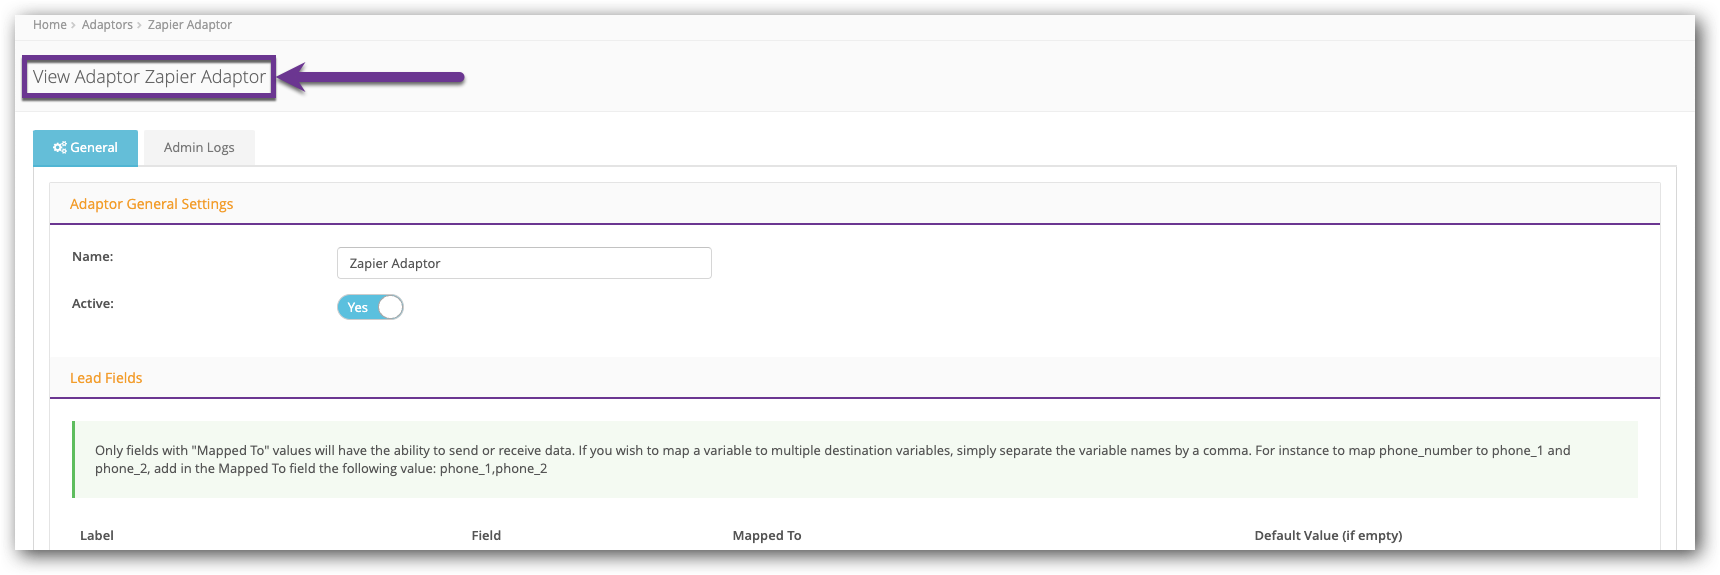Click the Default Value (if empty) header

tap(1328, 536)
